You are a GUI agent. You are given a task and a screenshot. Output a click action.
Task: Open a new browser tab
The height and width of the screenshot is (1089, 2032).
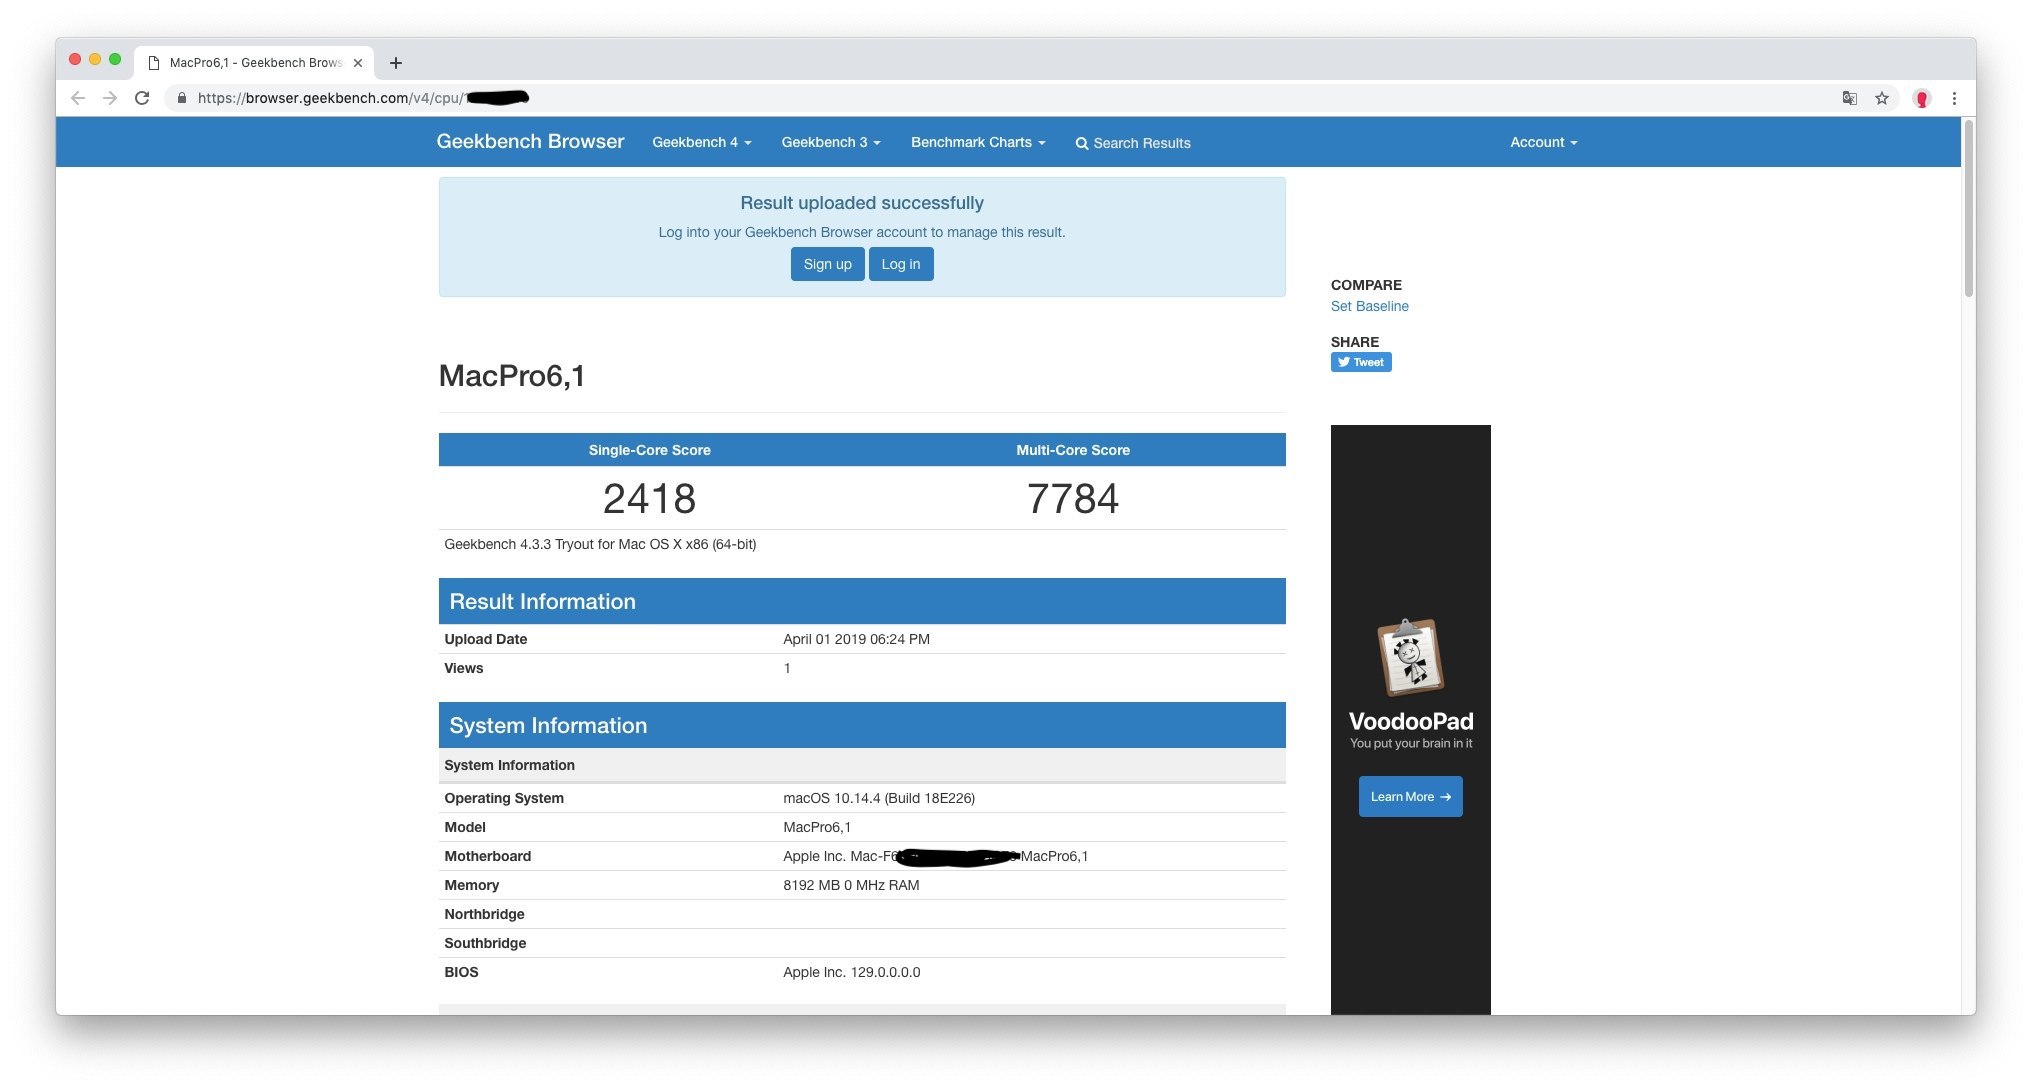point(396,63)
